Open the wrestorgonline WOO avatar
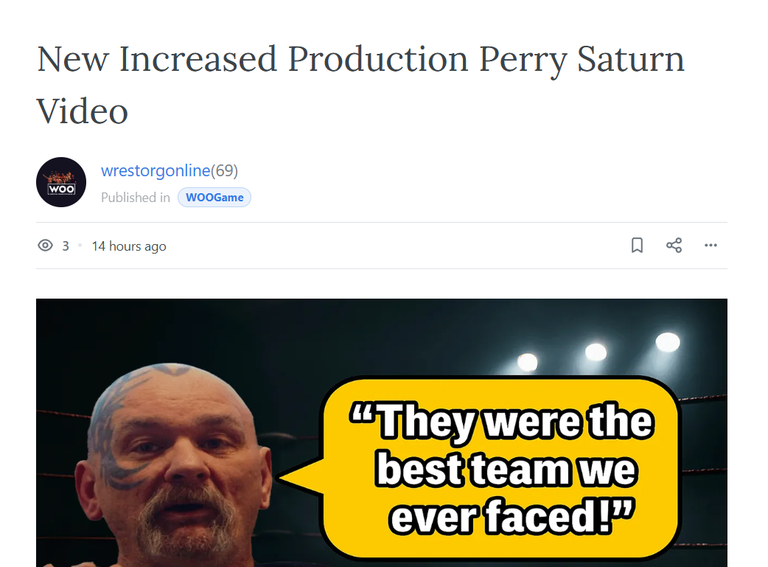The image size is (768, 567). pyautogui.click(x=61, y=182)
